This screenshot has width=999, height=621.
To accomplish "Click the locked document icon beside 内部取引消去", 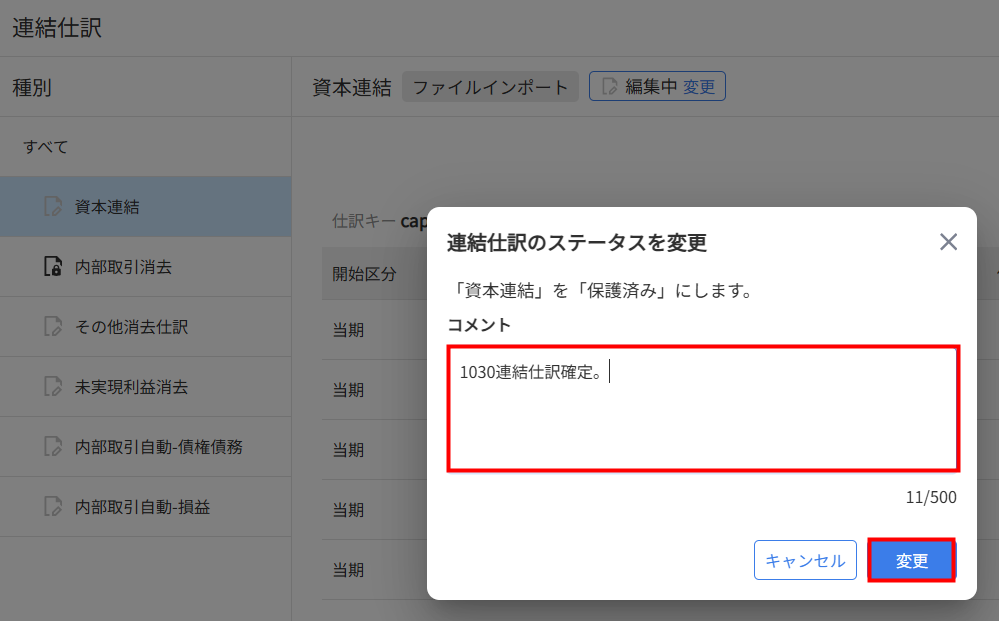I will (x=53, y=267).
